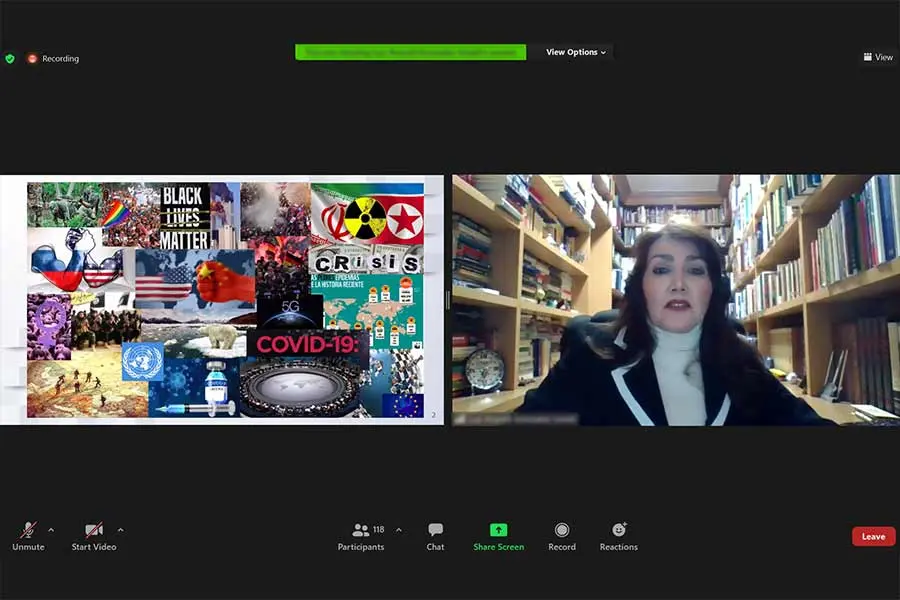Open the Chat panel

click(435, 536)
